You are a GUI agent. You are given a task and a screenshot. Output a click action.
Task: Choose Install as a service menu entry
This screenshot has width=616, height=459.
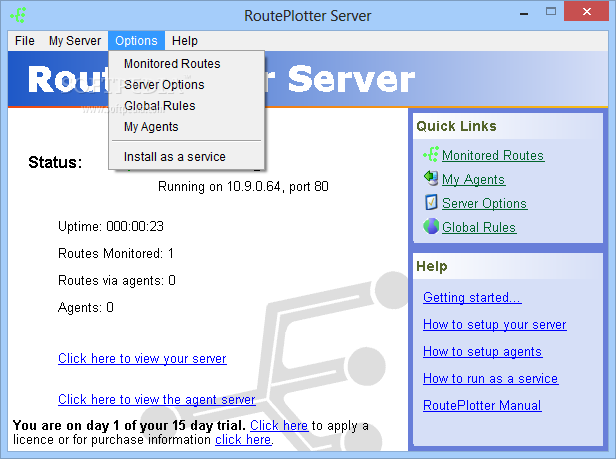click(x=187, y=156)
